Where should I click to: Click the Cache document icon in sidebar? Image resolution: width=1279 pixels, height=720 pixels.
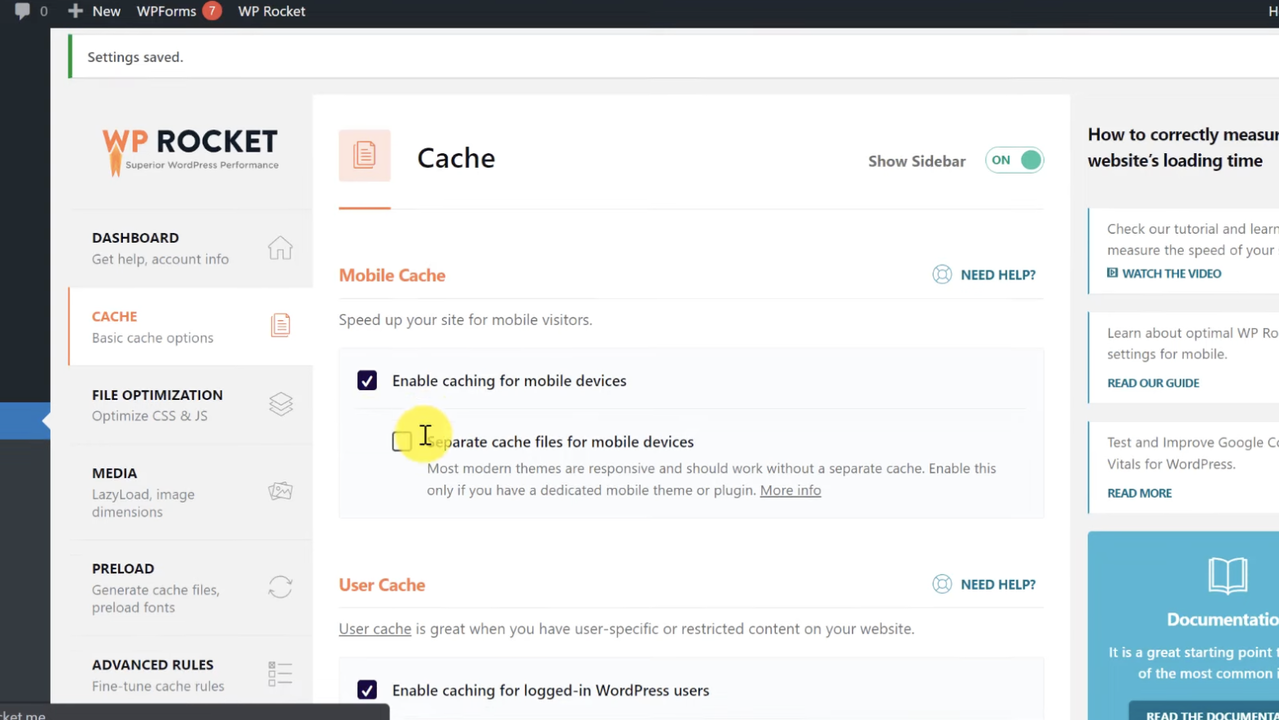pyautogui.click(x=280, y=325)
